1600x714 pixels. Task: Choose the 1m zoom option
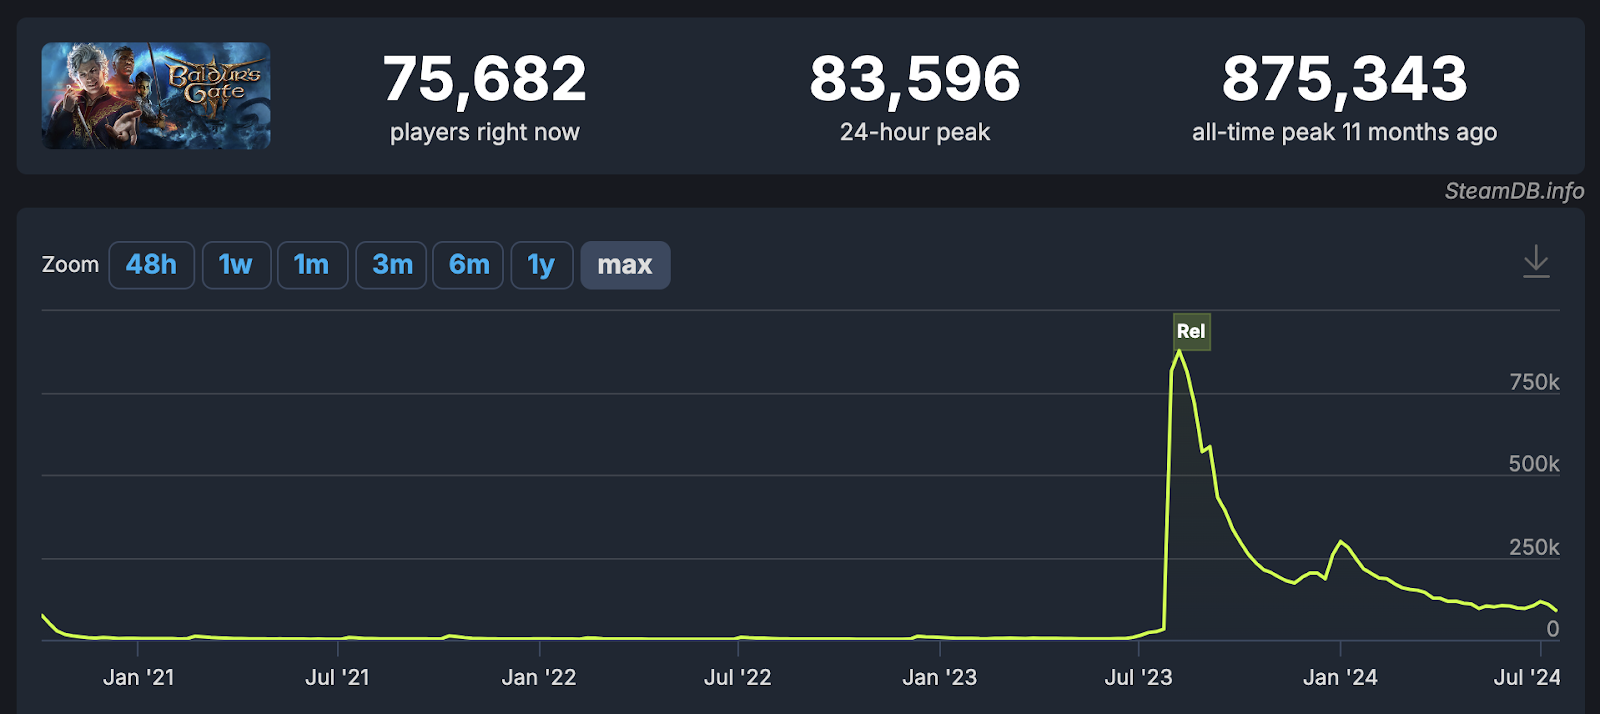click(312, 265)
